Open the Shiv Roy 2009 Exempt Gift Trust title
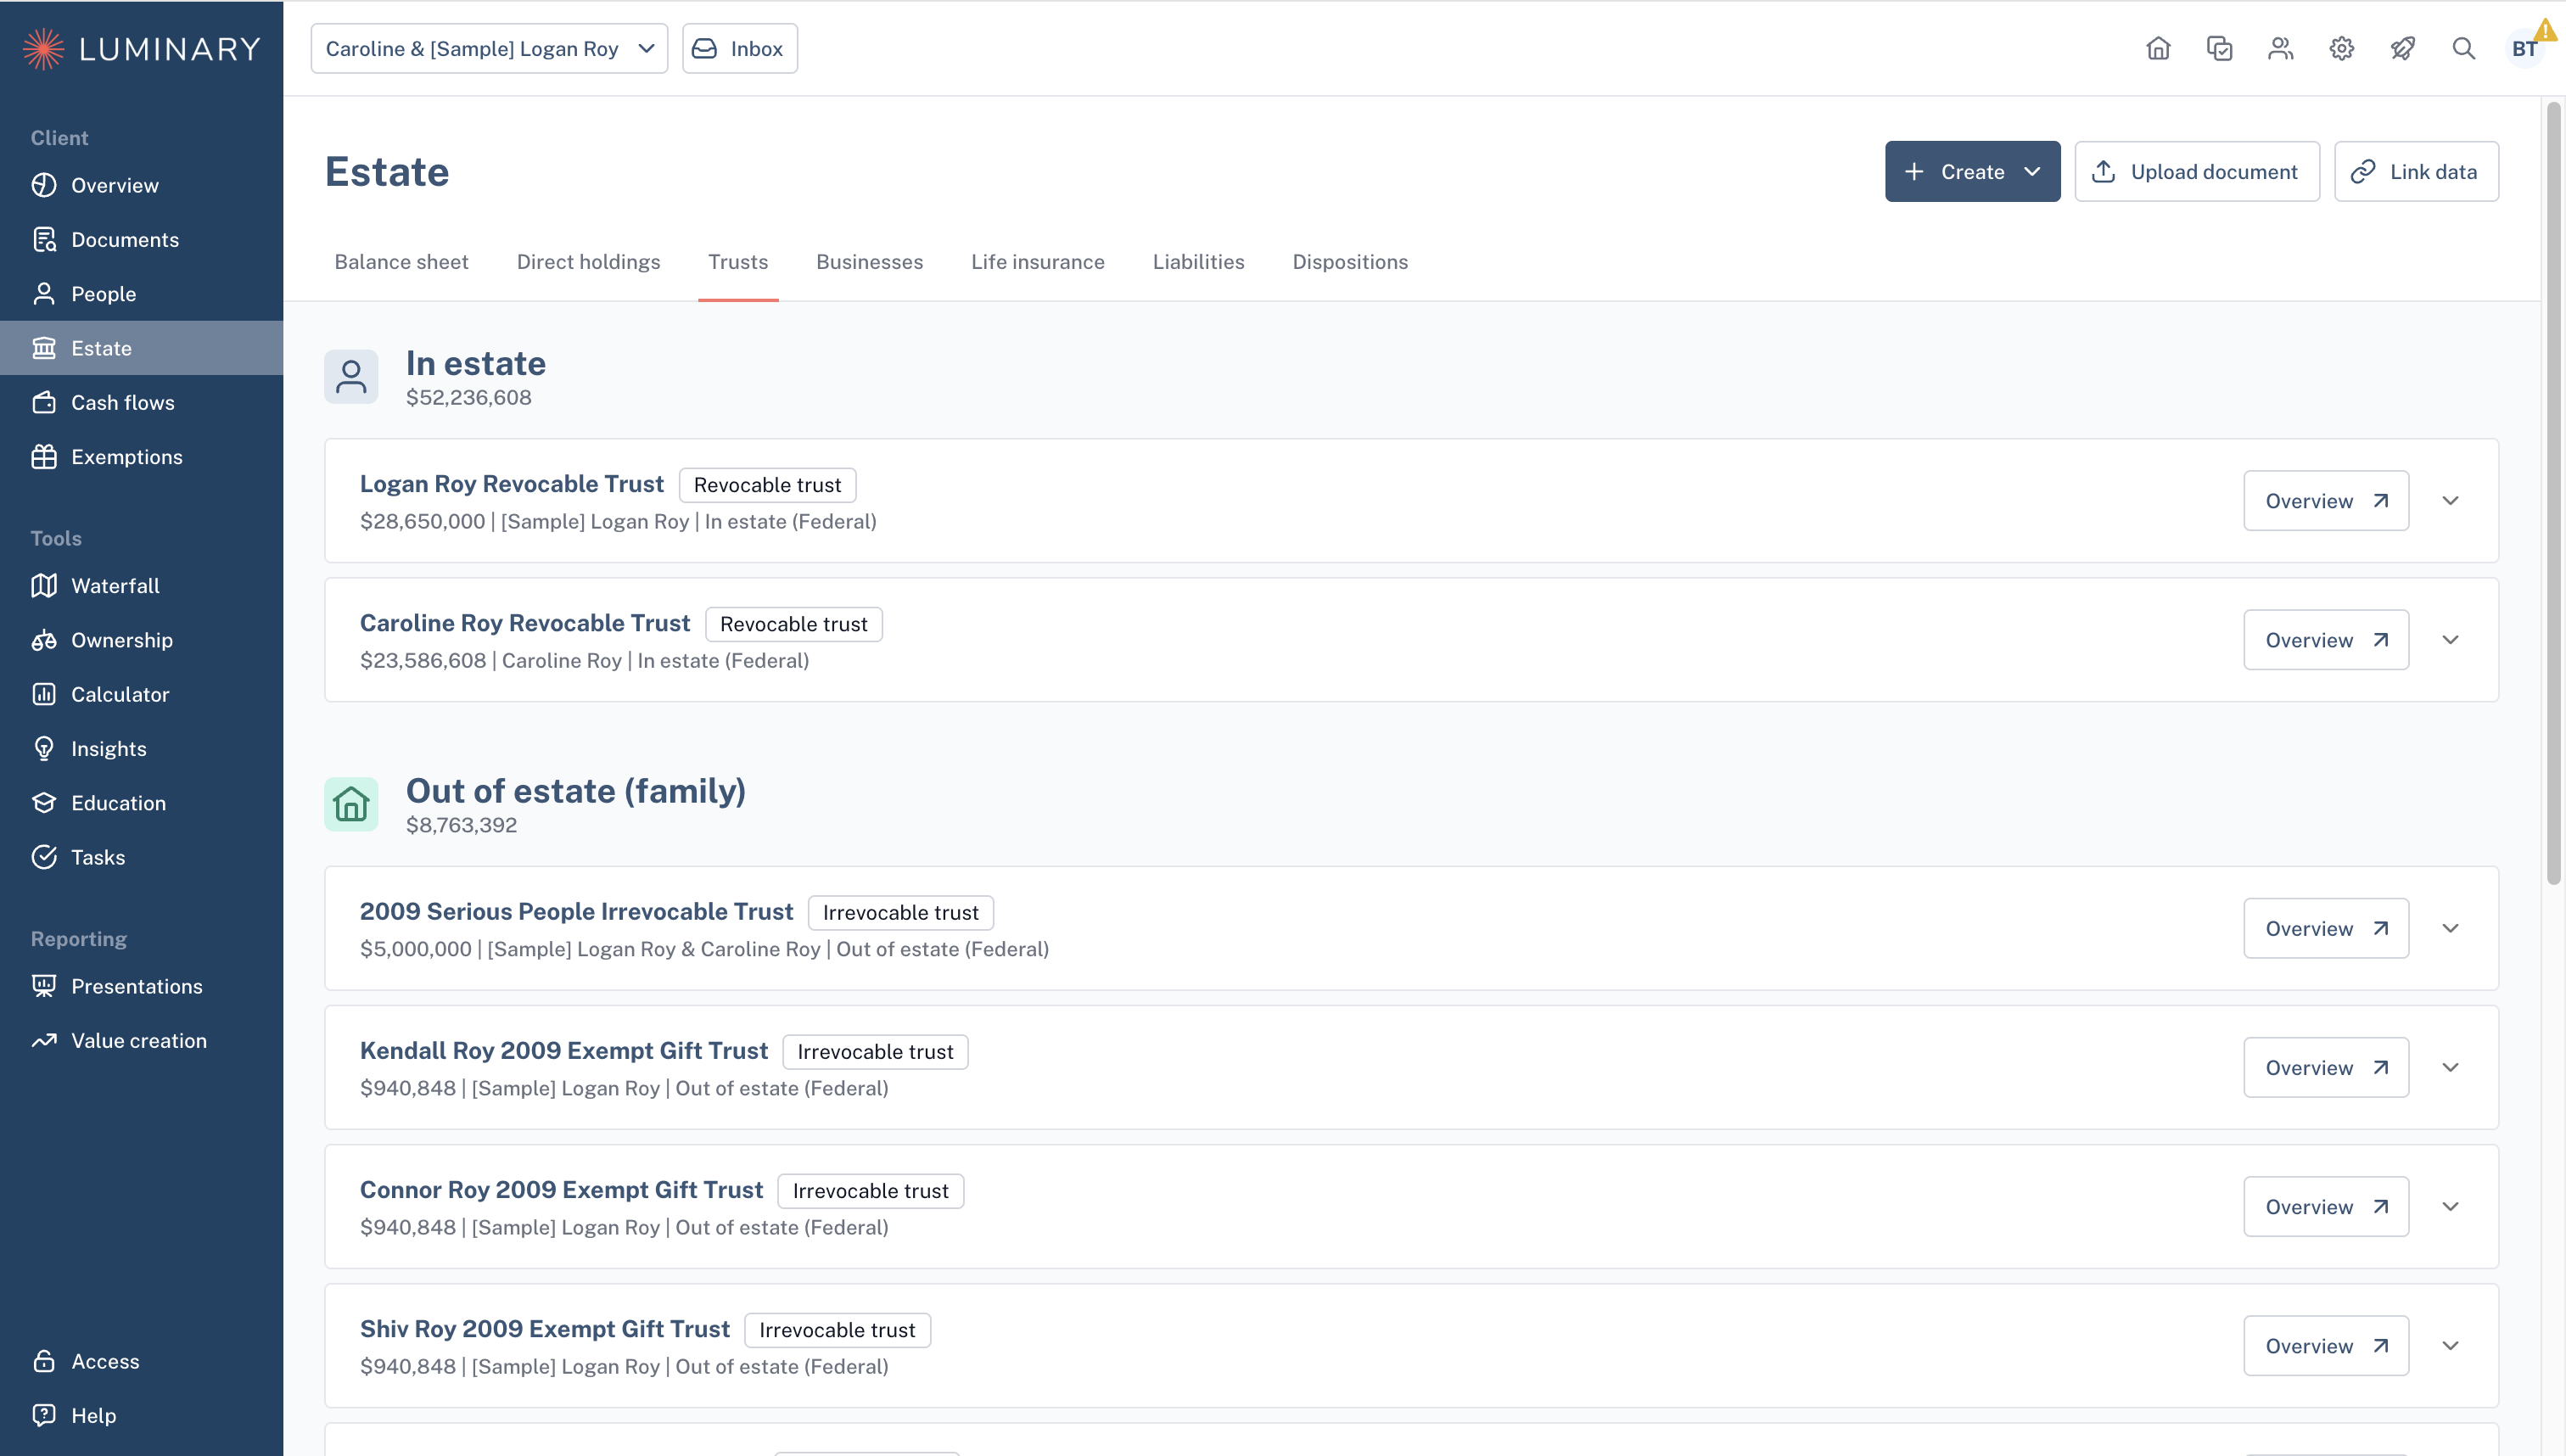The width and height of the screenshot is (2566, 1456). click(x=545, y=1328)
